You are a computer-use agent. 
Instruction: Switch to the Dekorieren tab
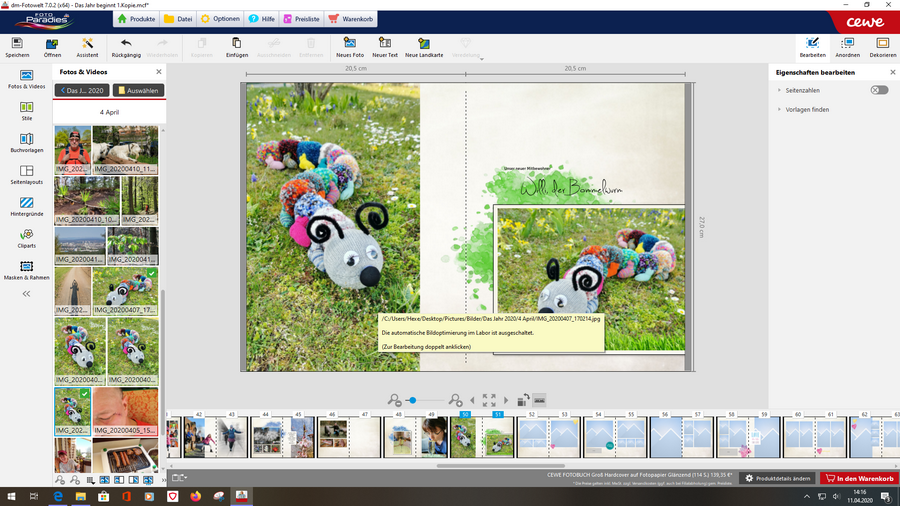(882, 47)
